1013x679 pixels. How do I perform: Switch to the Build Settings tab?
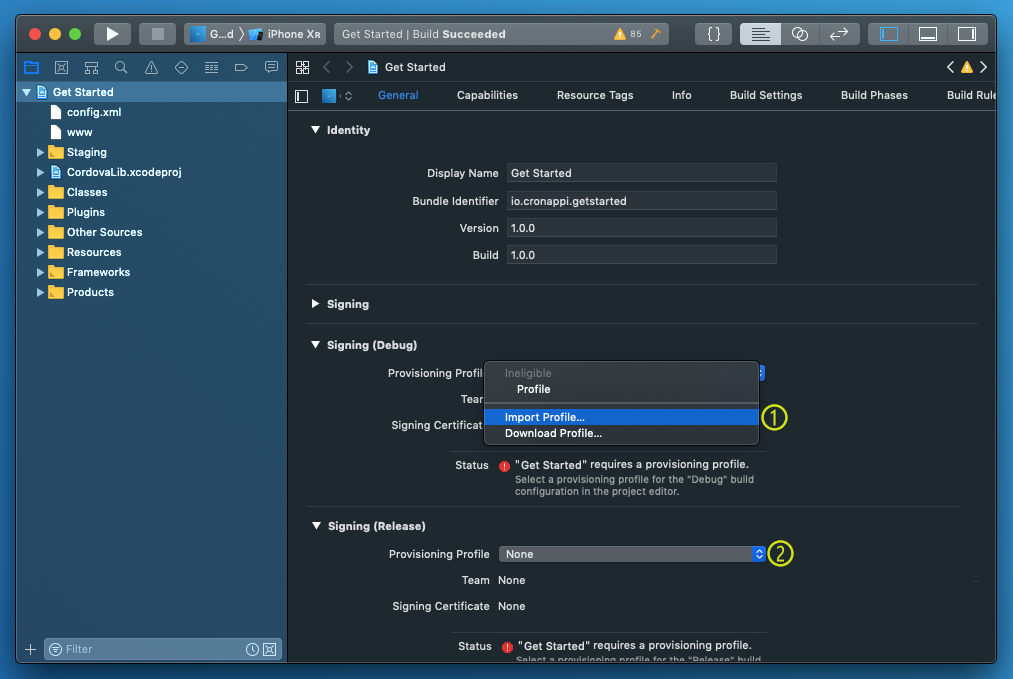pos(766,96)
